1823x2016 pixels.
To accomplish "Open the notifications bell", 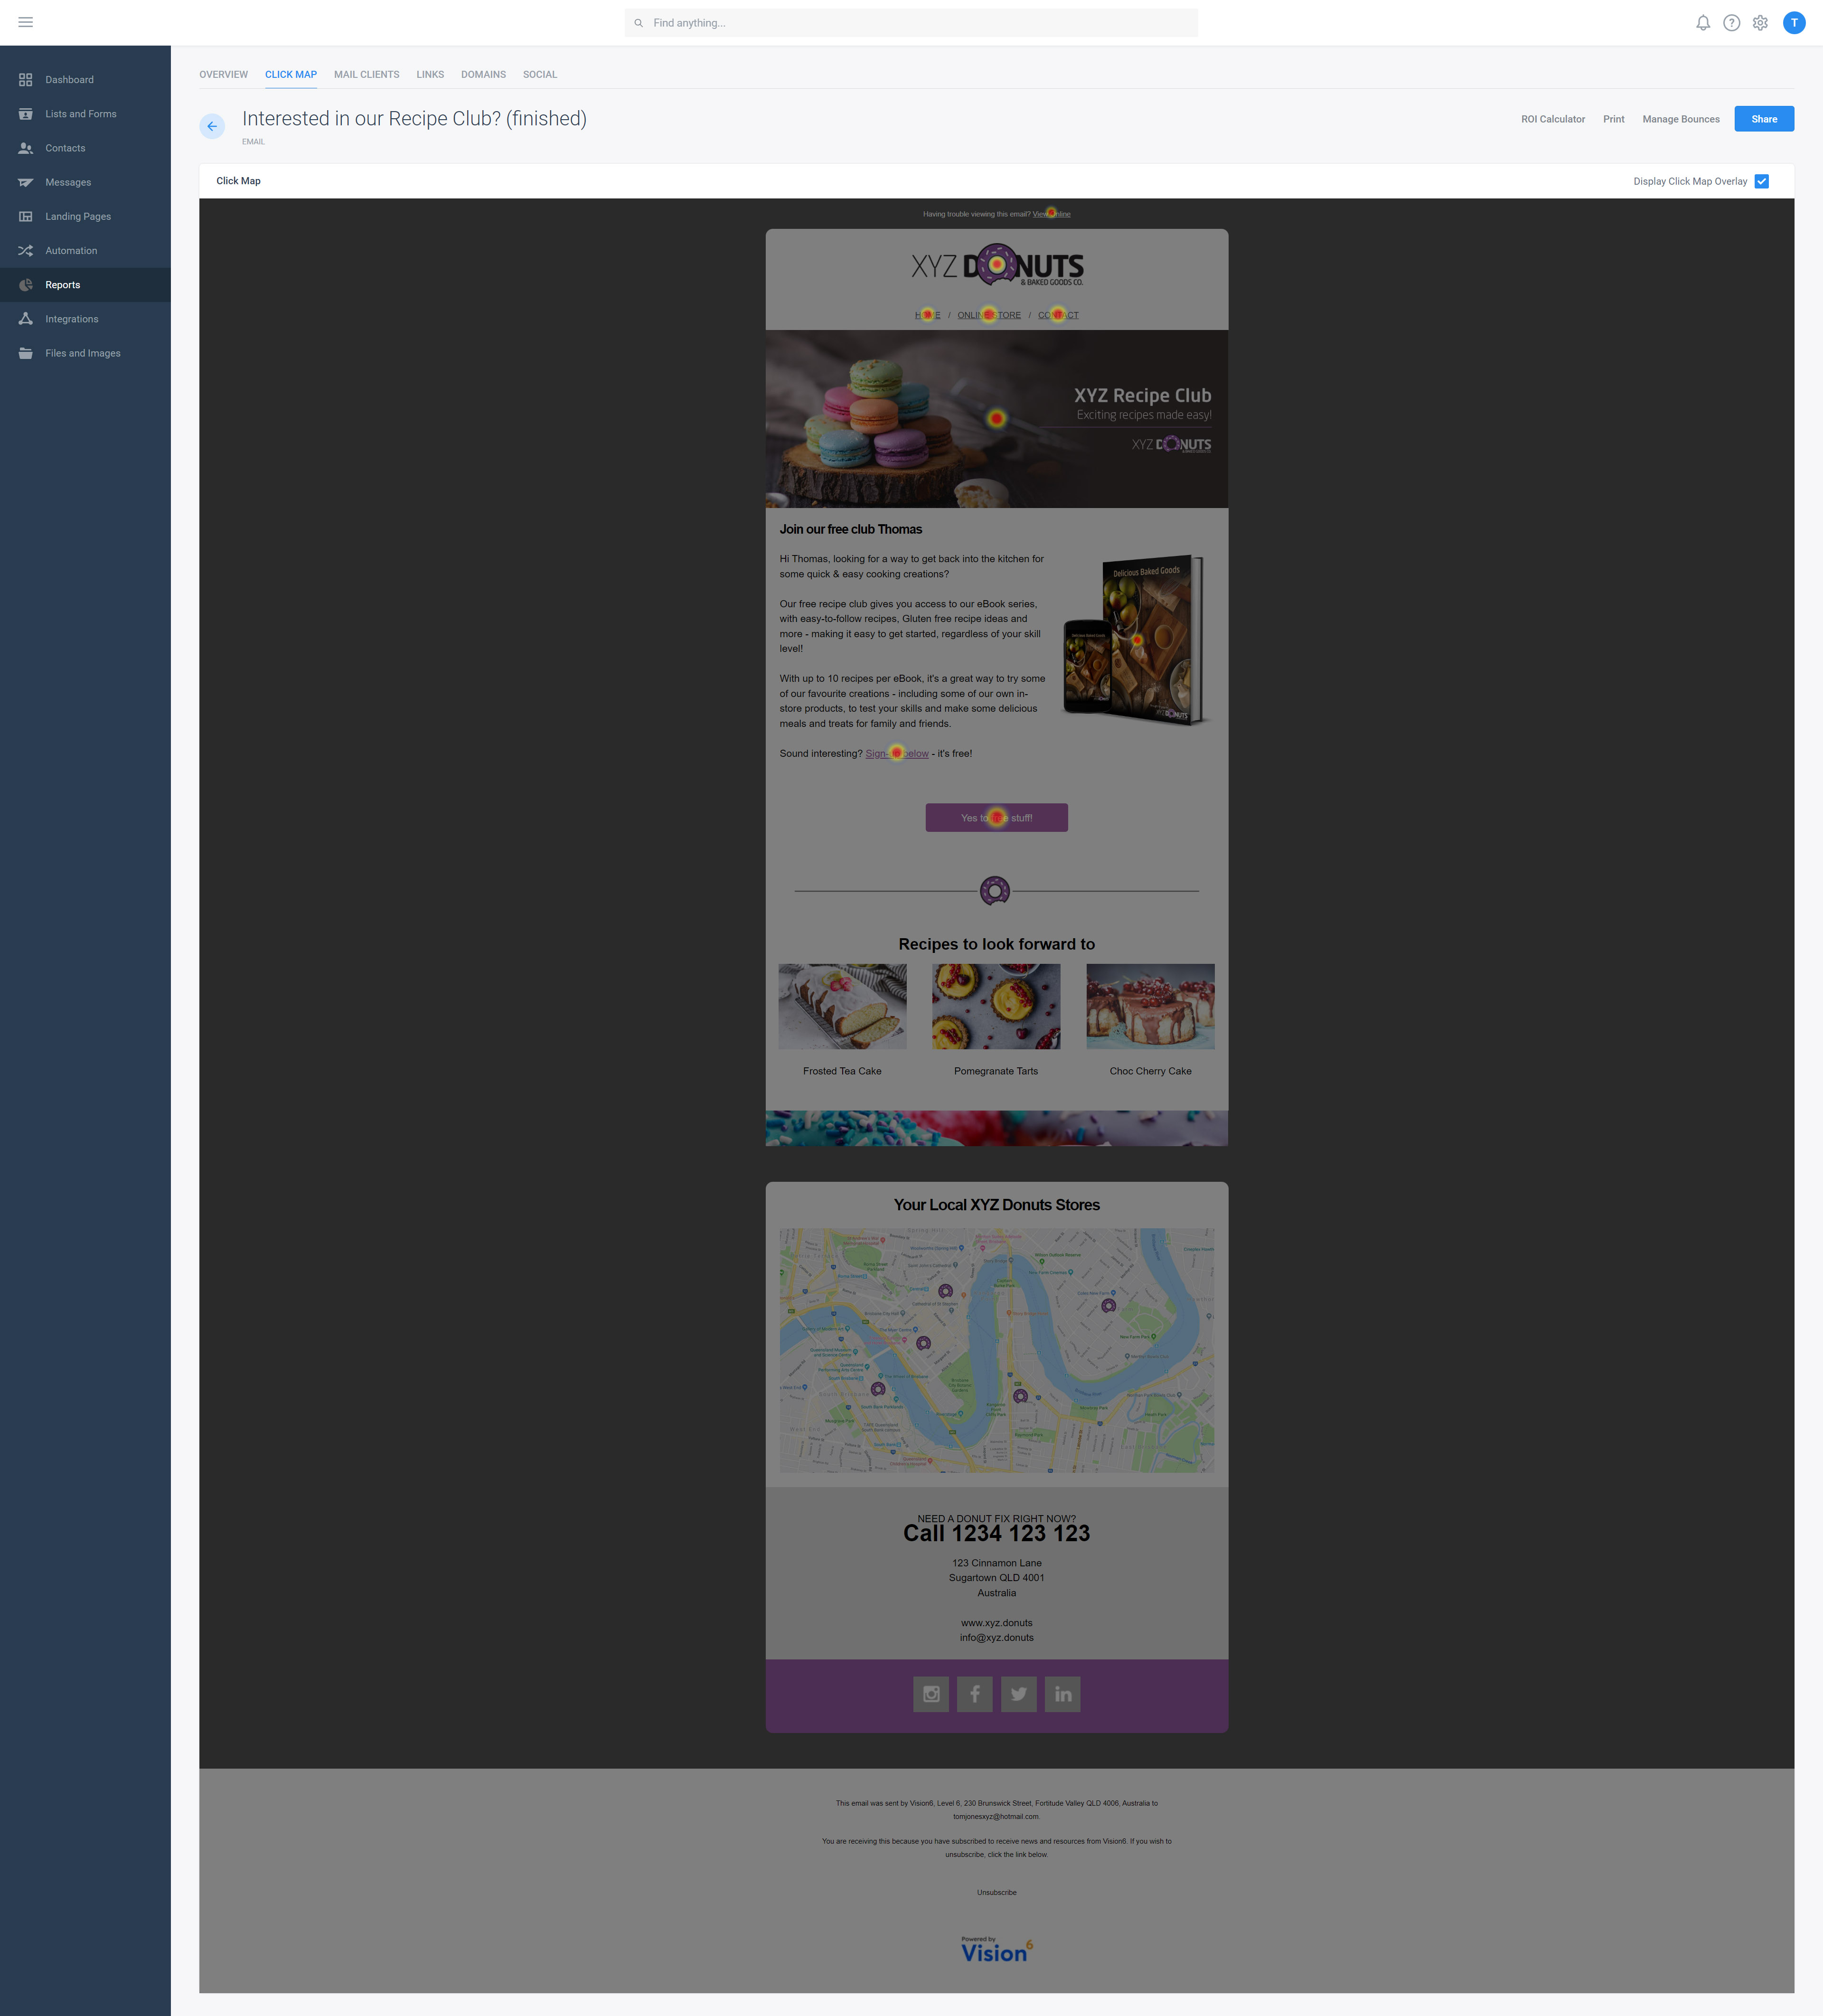I will (1703, 22).
